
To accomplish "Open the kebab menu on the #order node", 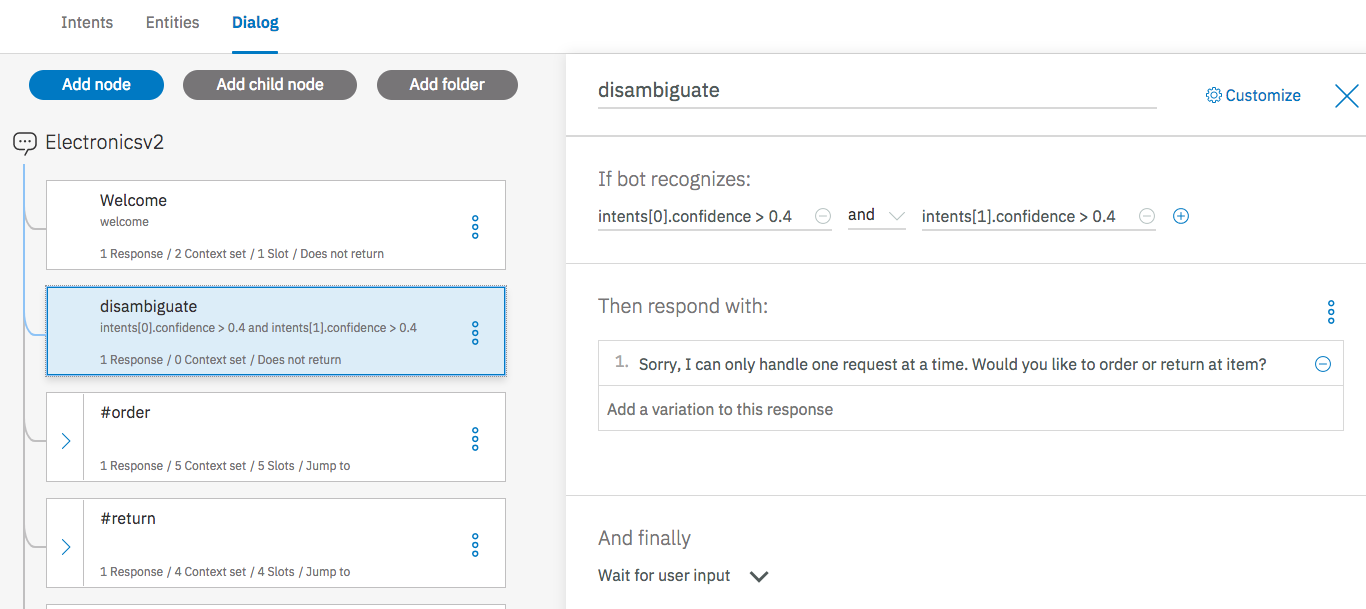I will [x=474, y=437].
